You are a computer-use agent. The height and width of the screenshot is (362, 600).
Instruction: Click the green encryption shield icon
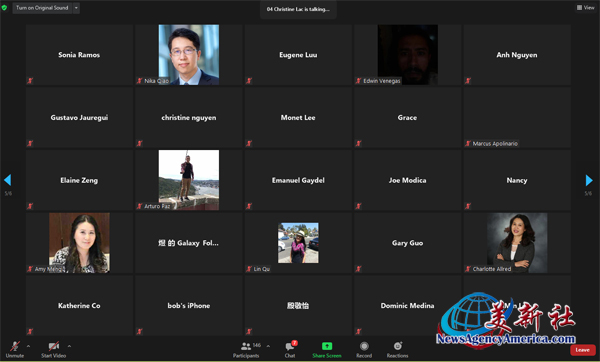click(x=4, y=8)
